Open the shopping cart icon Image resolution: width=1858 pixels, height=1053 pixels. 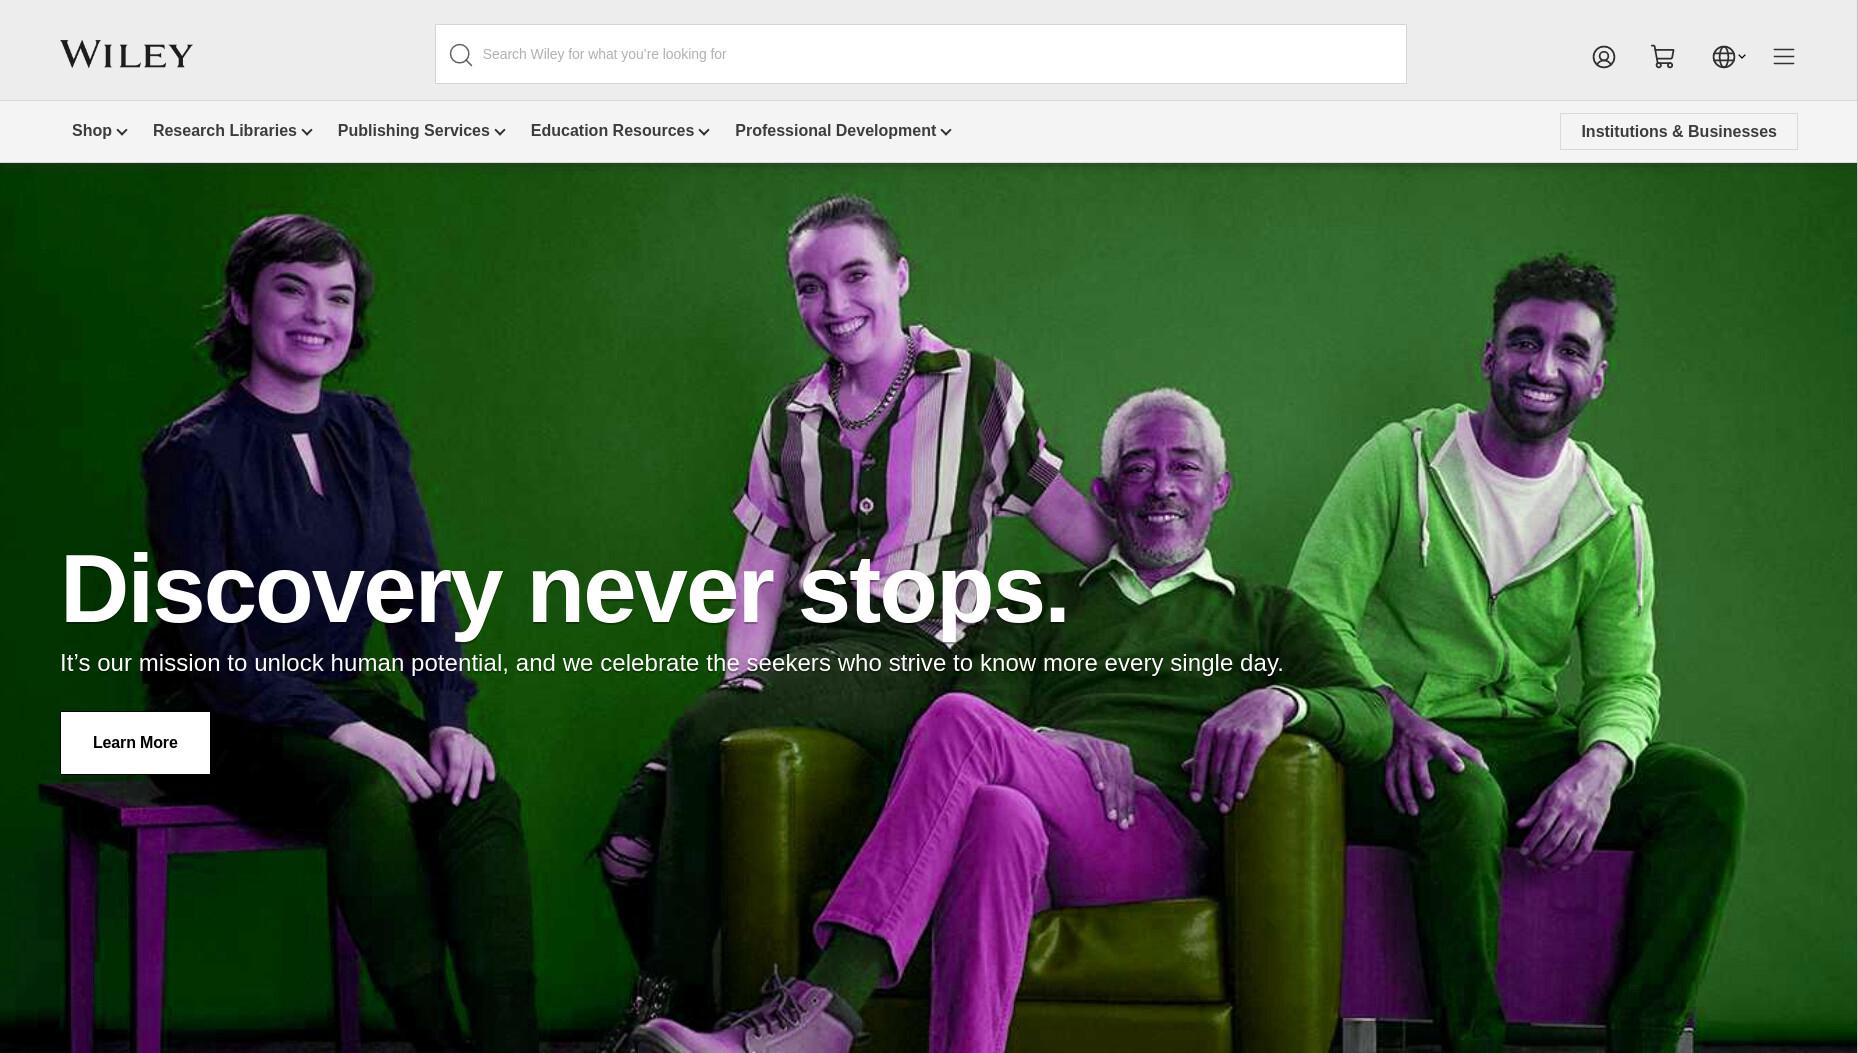point(1663,57)
